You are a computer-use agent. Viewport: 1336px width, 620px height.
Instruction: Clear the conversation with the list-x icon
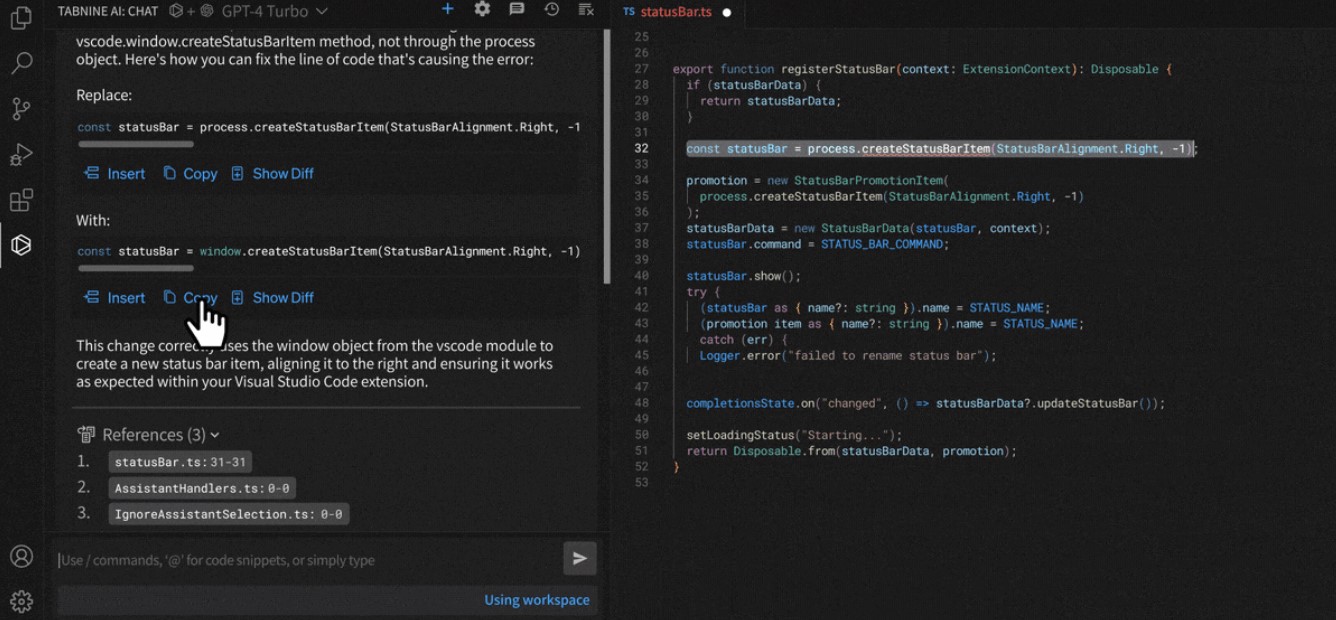click(586, 10)
